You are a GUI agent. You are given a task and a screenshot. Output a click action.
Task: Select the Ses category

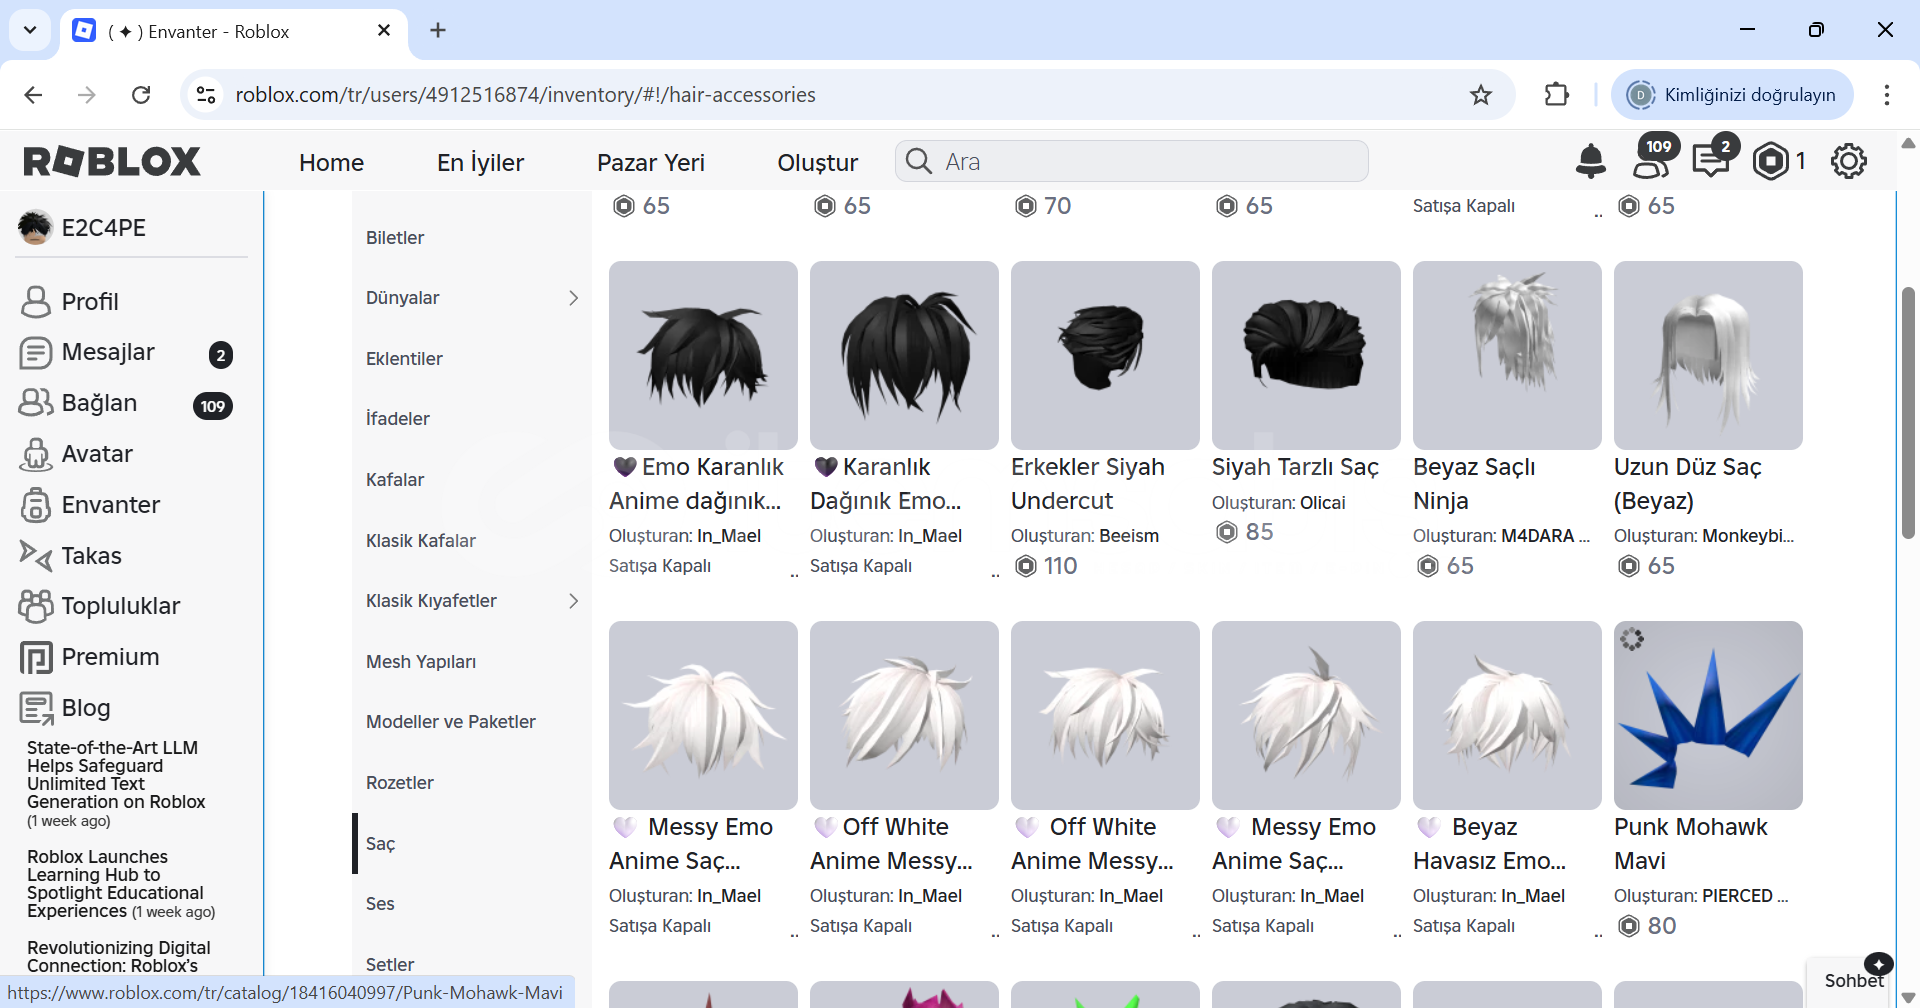click(x=472, y=904)
